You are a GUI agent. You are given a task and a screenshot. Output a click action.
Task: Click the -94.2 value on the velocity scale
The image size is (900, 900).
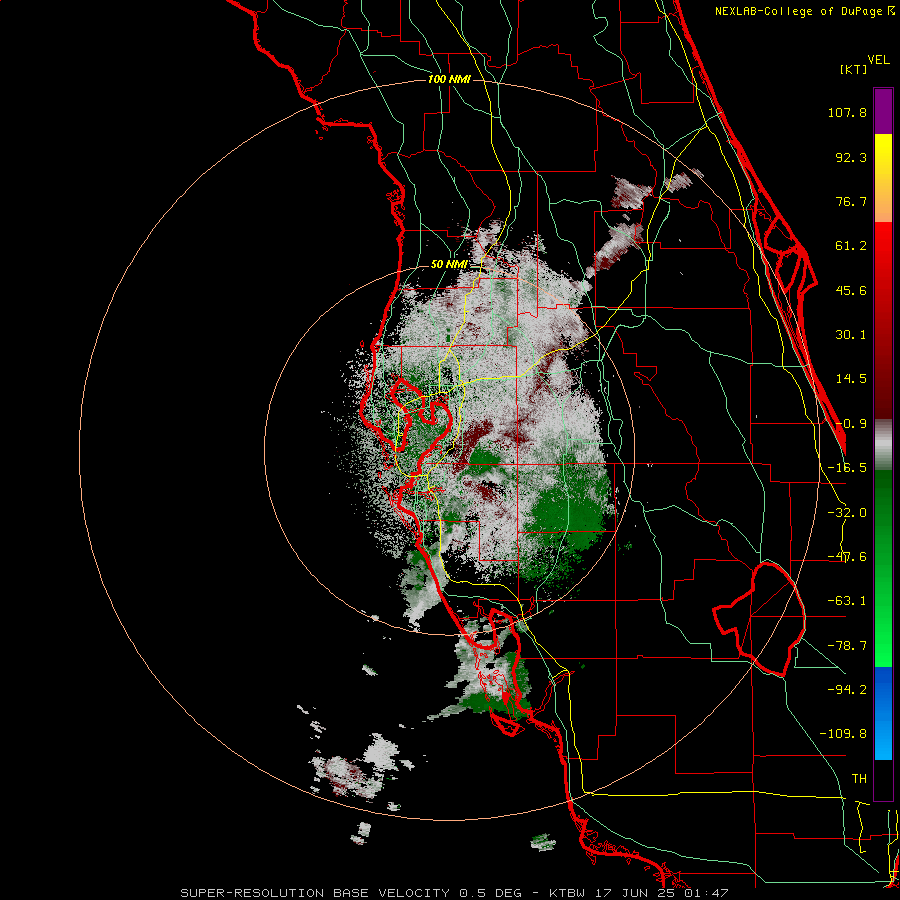coord(847,690)
